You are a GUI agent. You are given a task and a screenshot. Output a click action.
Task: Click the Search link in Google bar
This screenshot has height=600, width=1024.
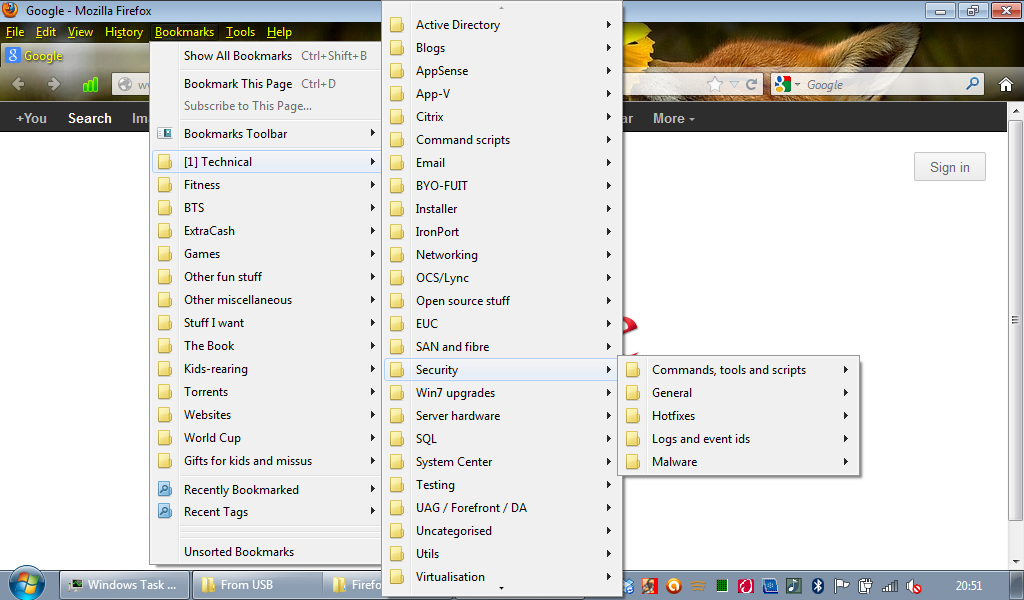click(89, 118)
